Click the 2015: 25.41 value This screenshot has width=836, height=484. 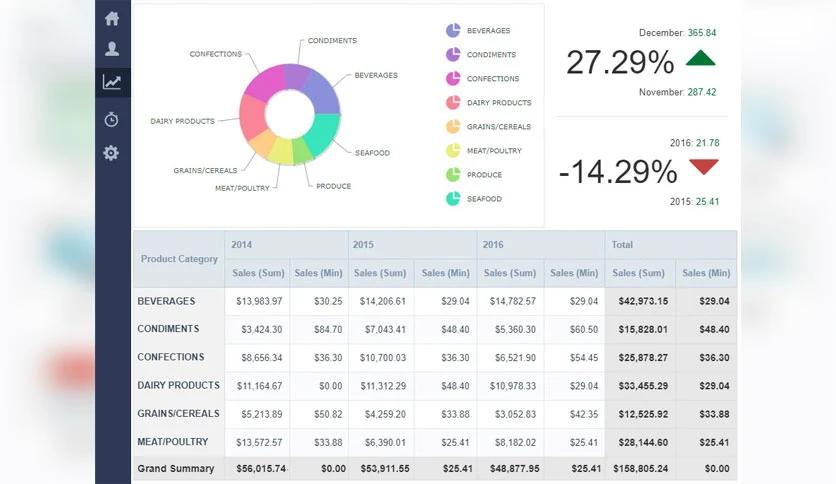click(695, 201)
